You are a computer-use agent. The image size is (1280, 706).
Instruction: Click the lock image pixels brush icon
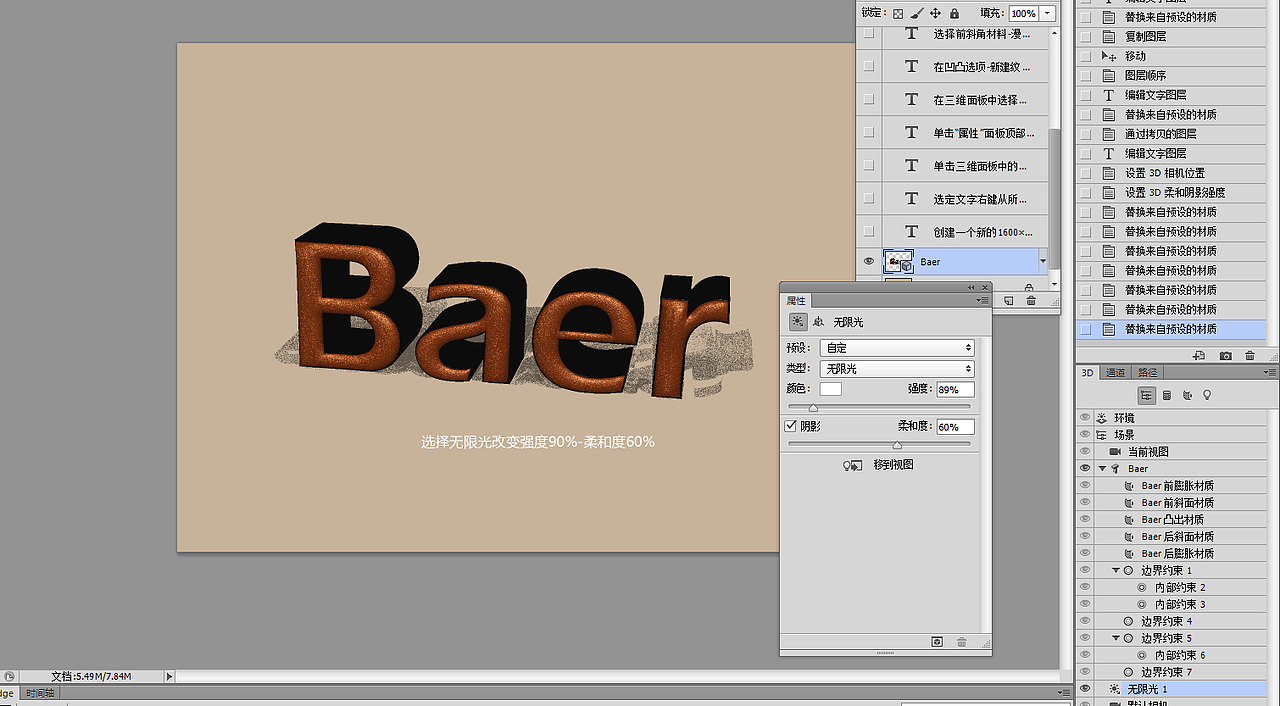tap(916, 13)
